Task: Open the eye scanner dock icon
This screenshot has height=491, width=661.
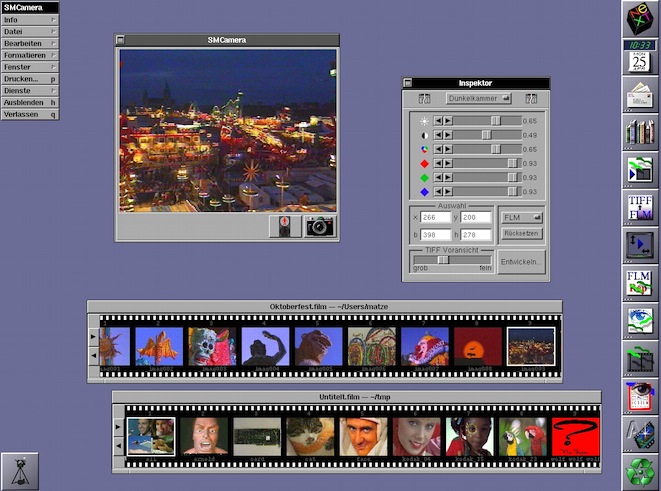Action: click(x=640, y=396)
